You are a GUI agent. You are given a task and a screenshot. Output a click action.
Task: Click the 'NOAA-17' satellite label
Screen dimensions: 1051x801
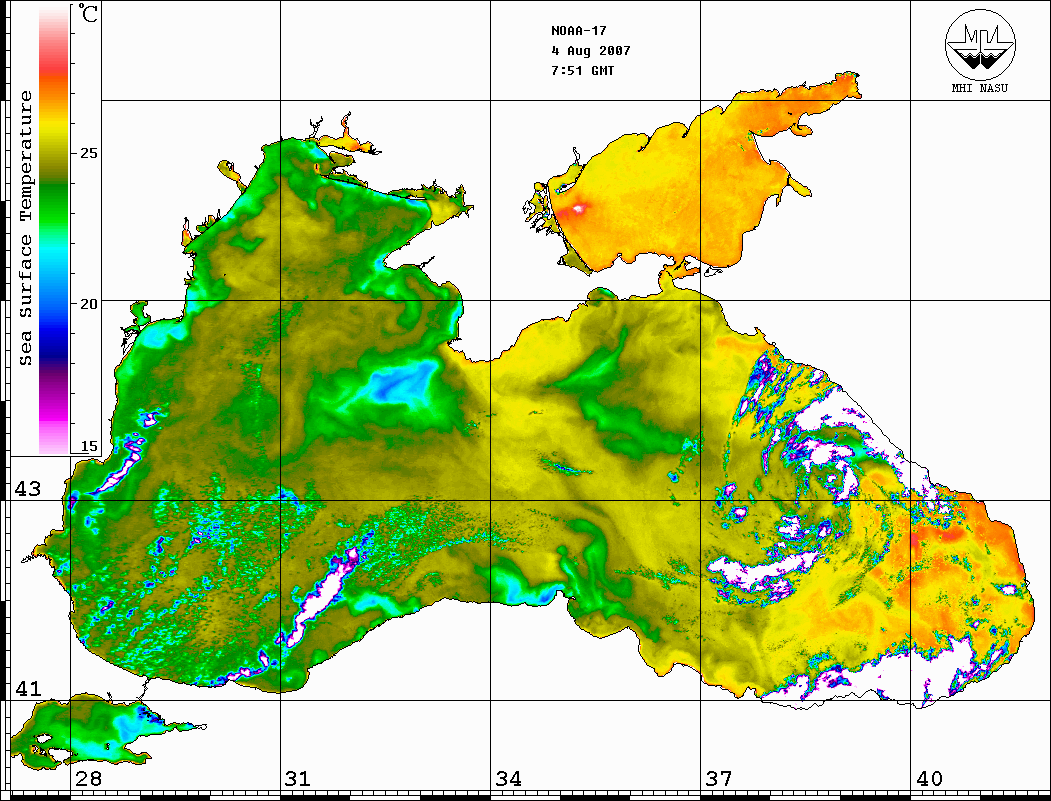coord(578,31)
